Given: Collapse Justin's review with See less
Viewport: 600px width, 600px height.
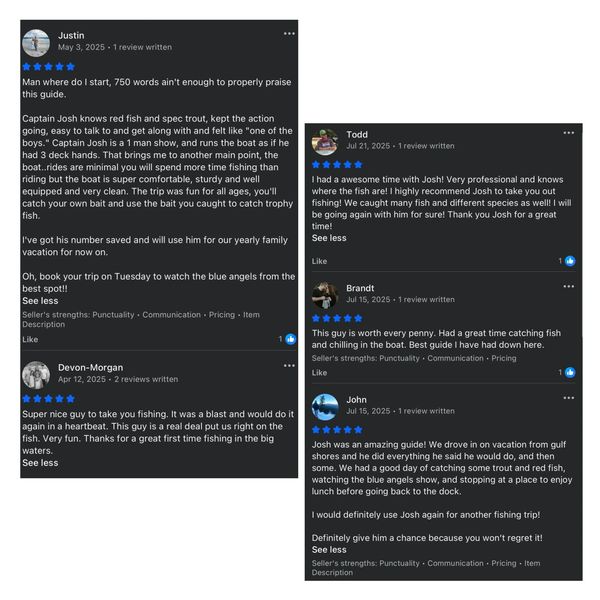Looking at the screenshot, I should [40, 300].
